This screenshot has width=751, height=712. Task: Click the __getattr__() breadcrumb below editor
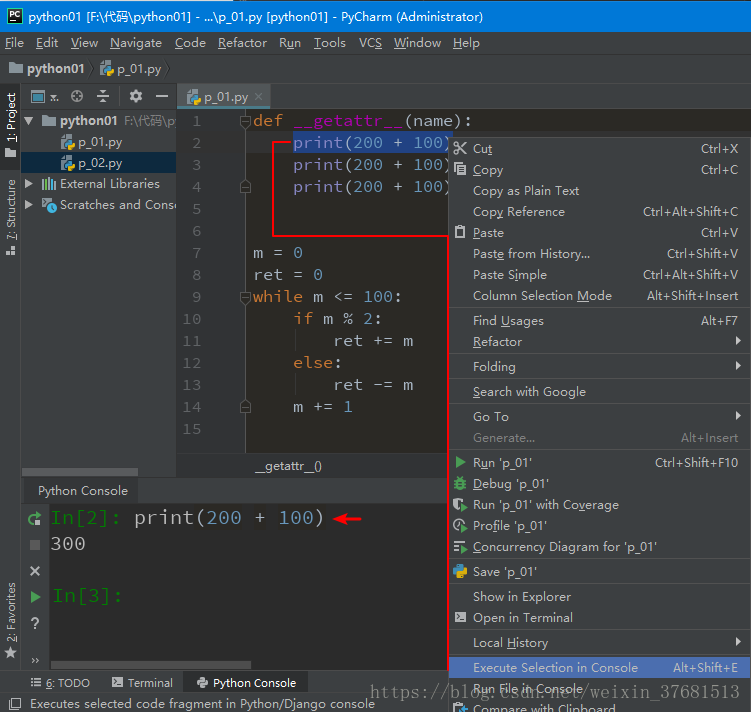(x=288, y=466)
